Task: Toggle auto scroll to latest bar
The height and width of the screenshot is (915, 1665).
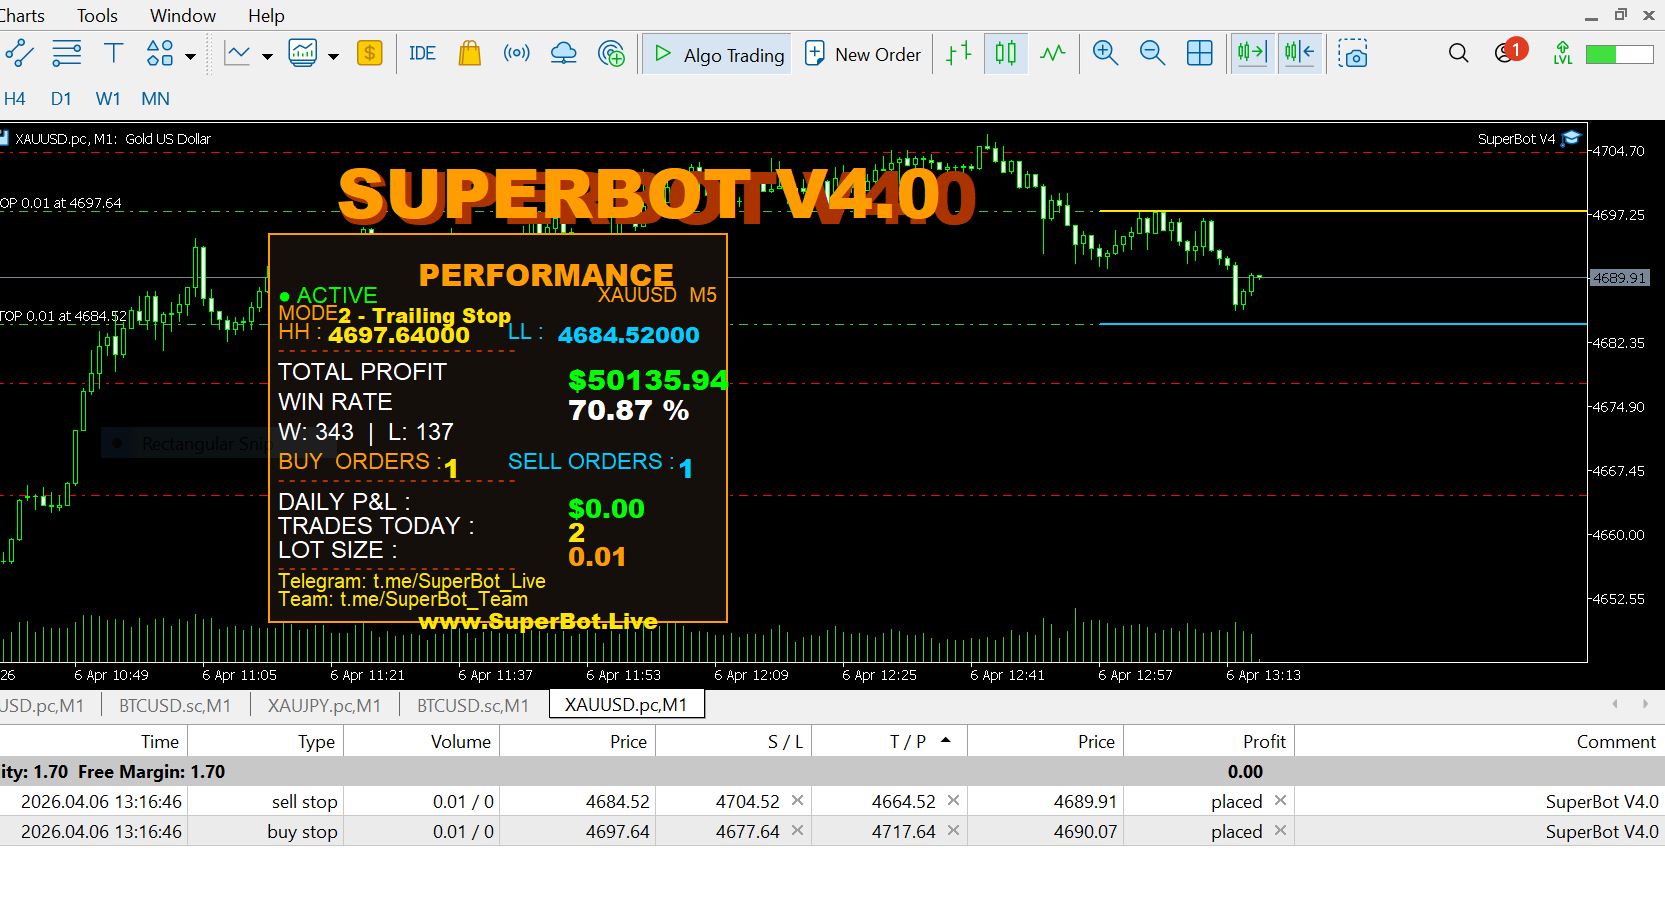Action: tap(1252, 54)
